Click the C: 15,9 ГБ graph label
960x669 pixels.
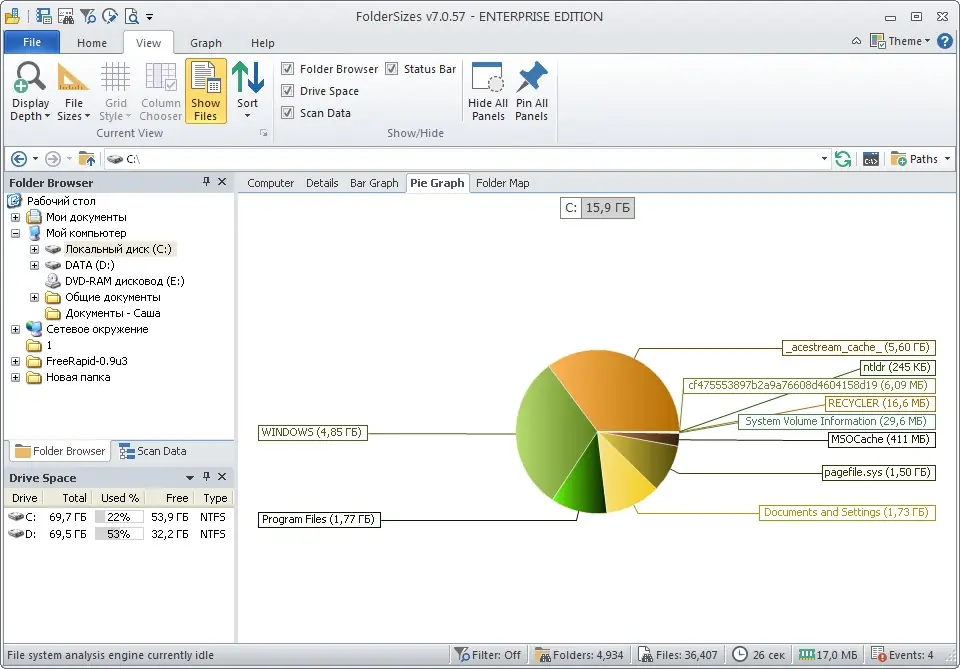tap(597, 207)
